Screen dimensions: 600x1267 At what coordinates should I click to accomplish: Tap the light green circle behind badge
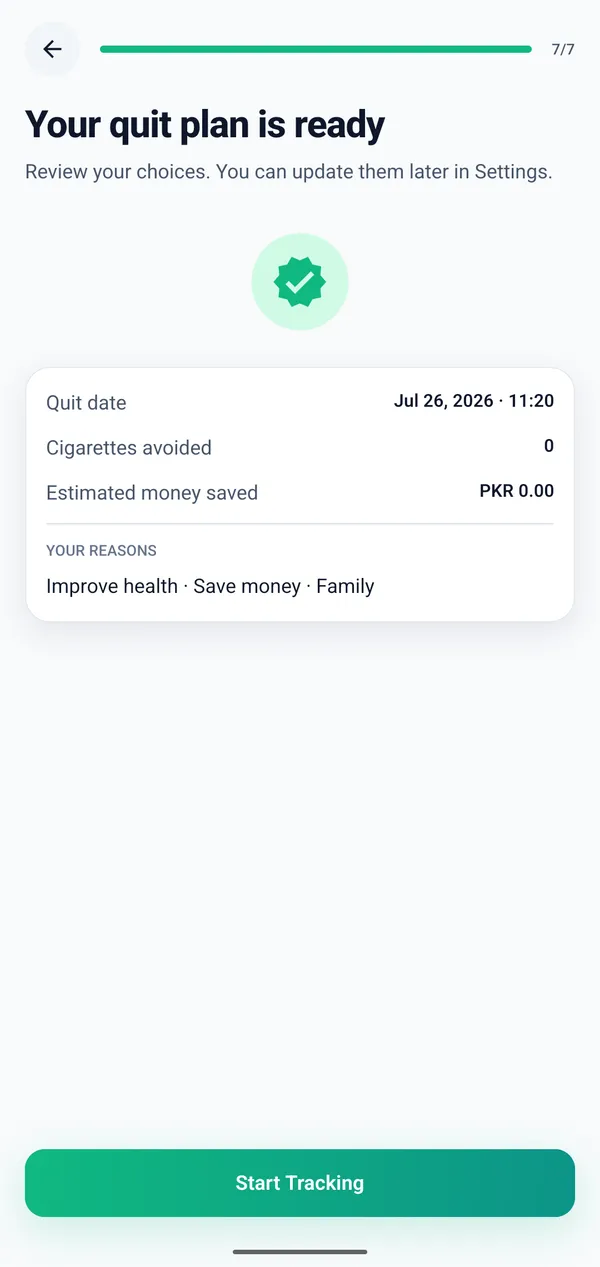[x=300, y=282]
